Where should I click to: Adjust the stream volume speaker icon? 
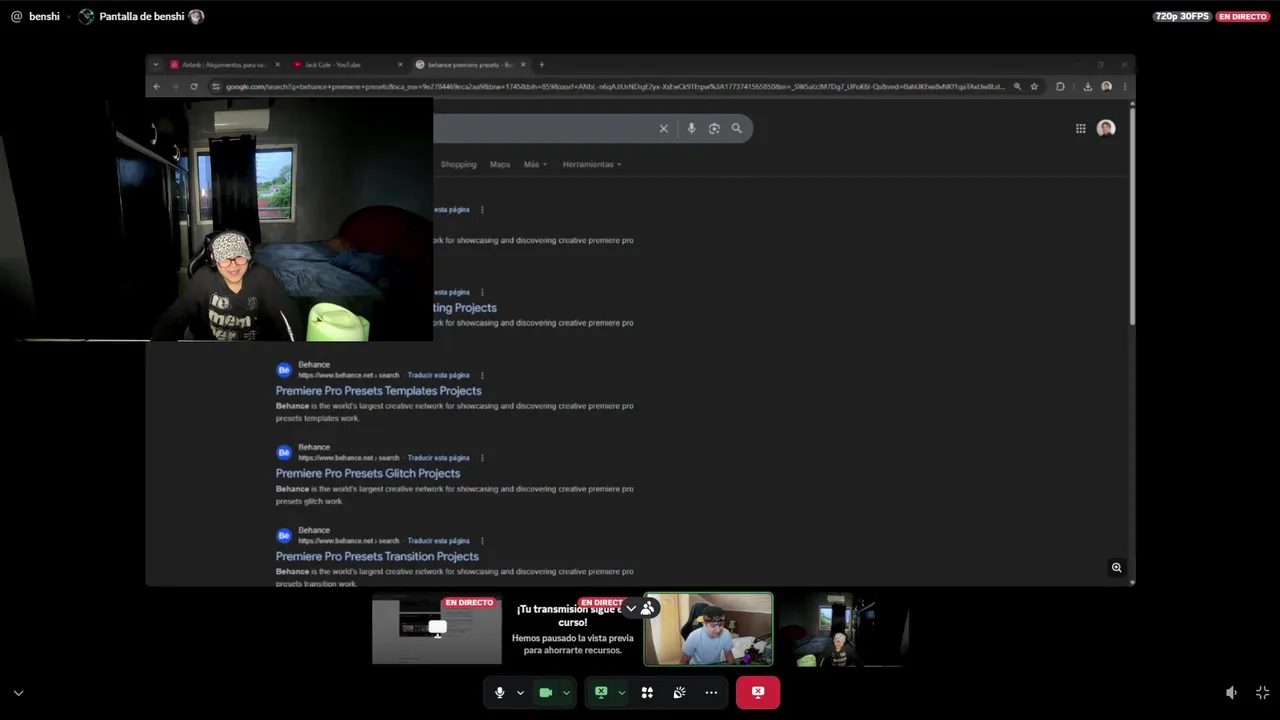(x=1231, y=692)
